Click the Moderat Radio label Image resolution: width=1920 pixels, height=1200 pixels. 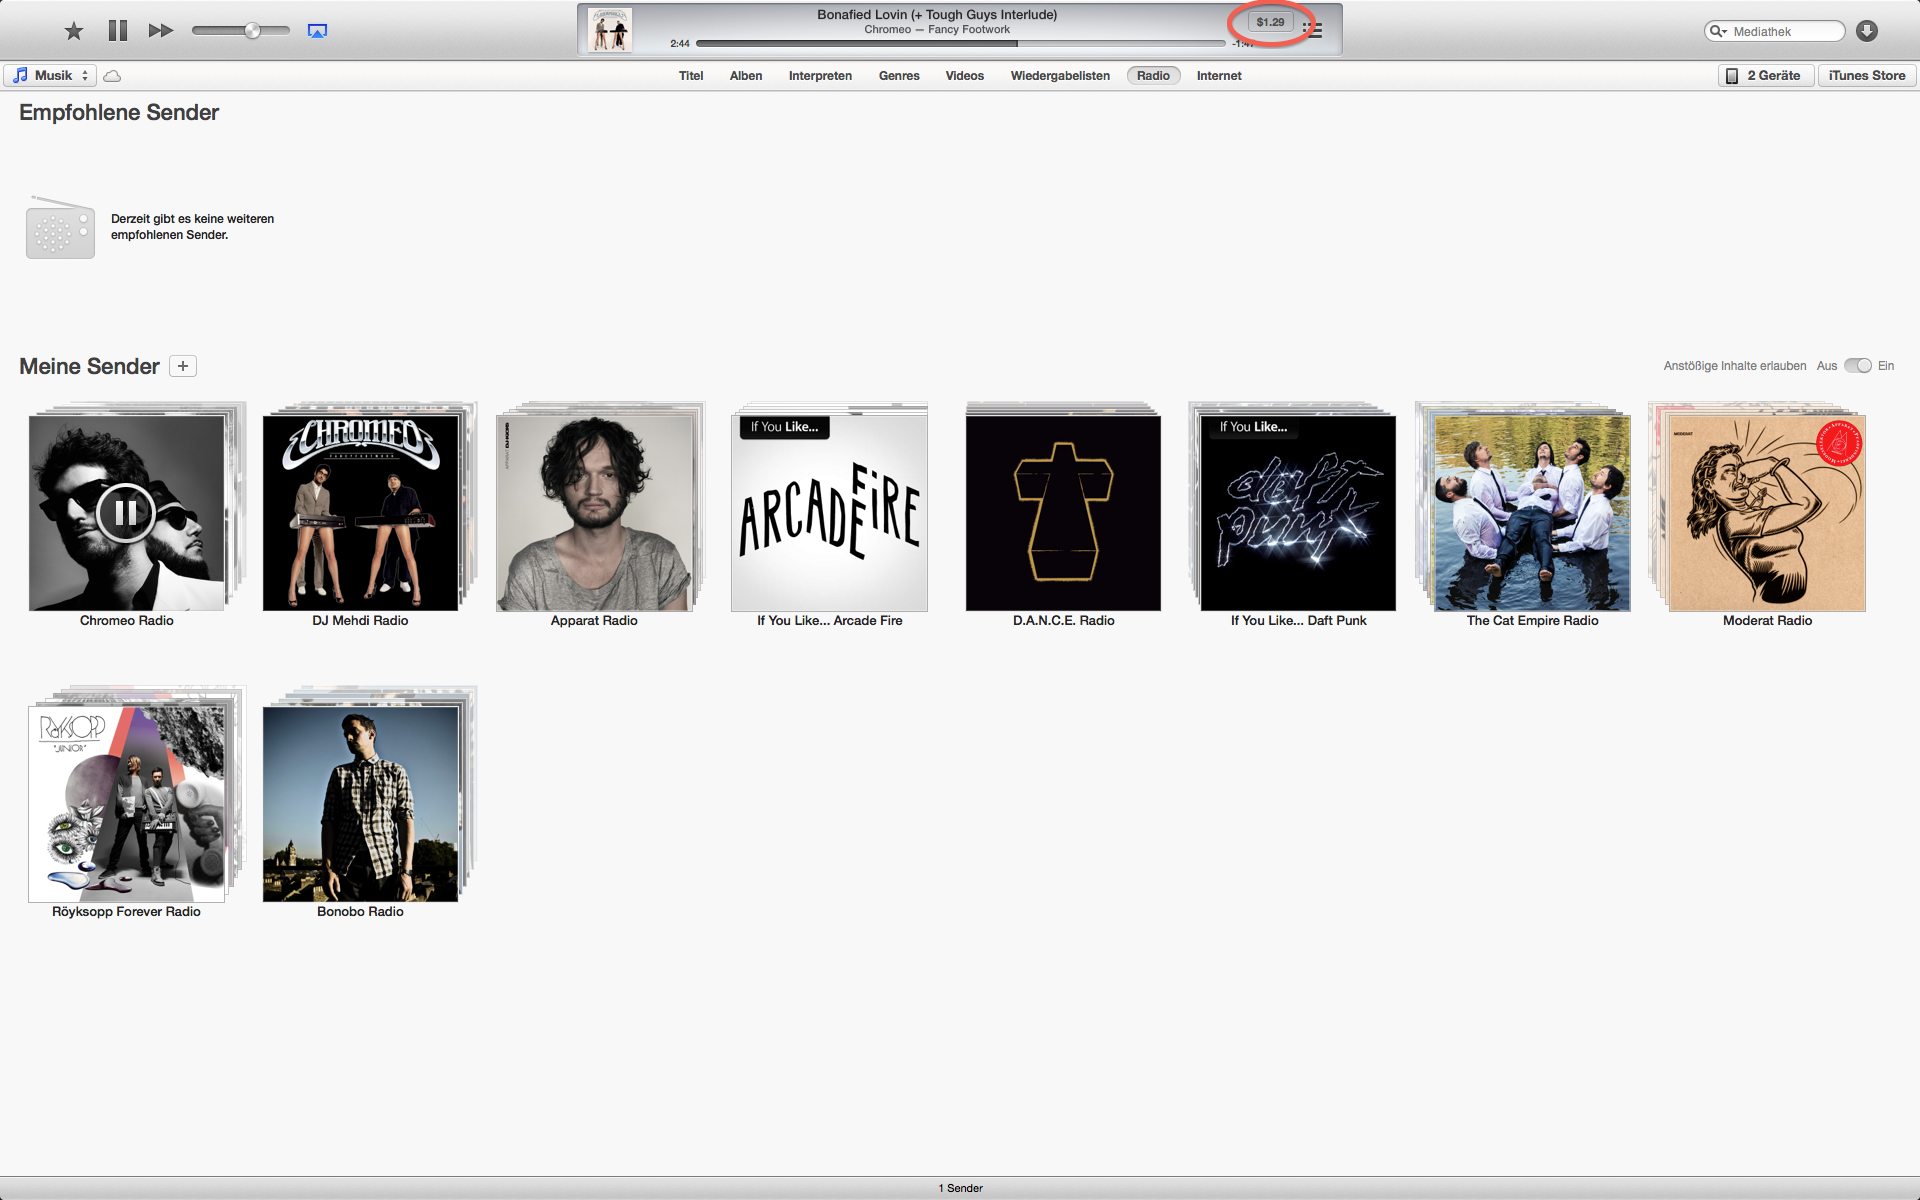pos(1767,621)
